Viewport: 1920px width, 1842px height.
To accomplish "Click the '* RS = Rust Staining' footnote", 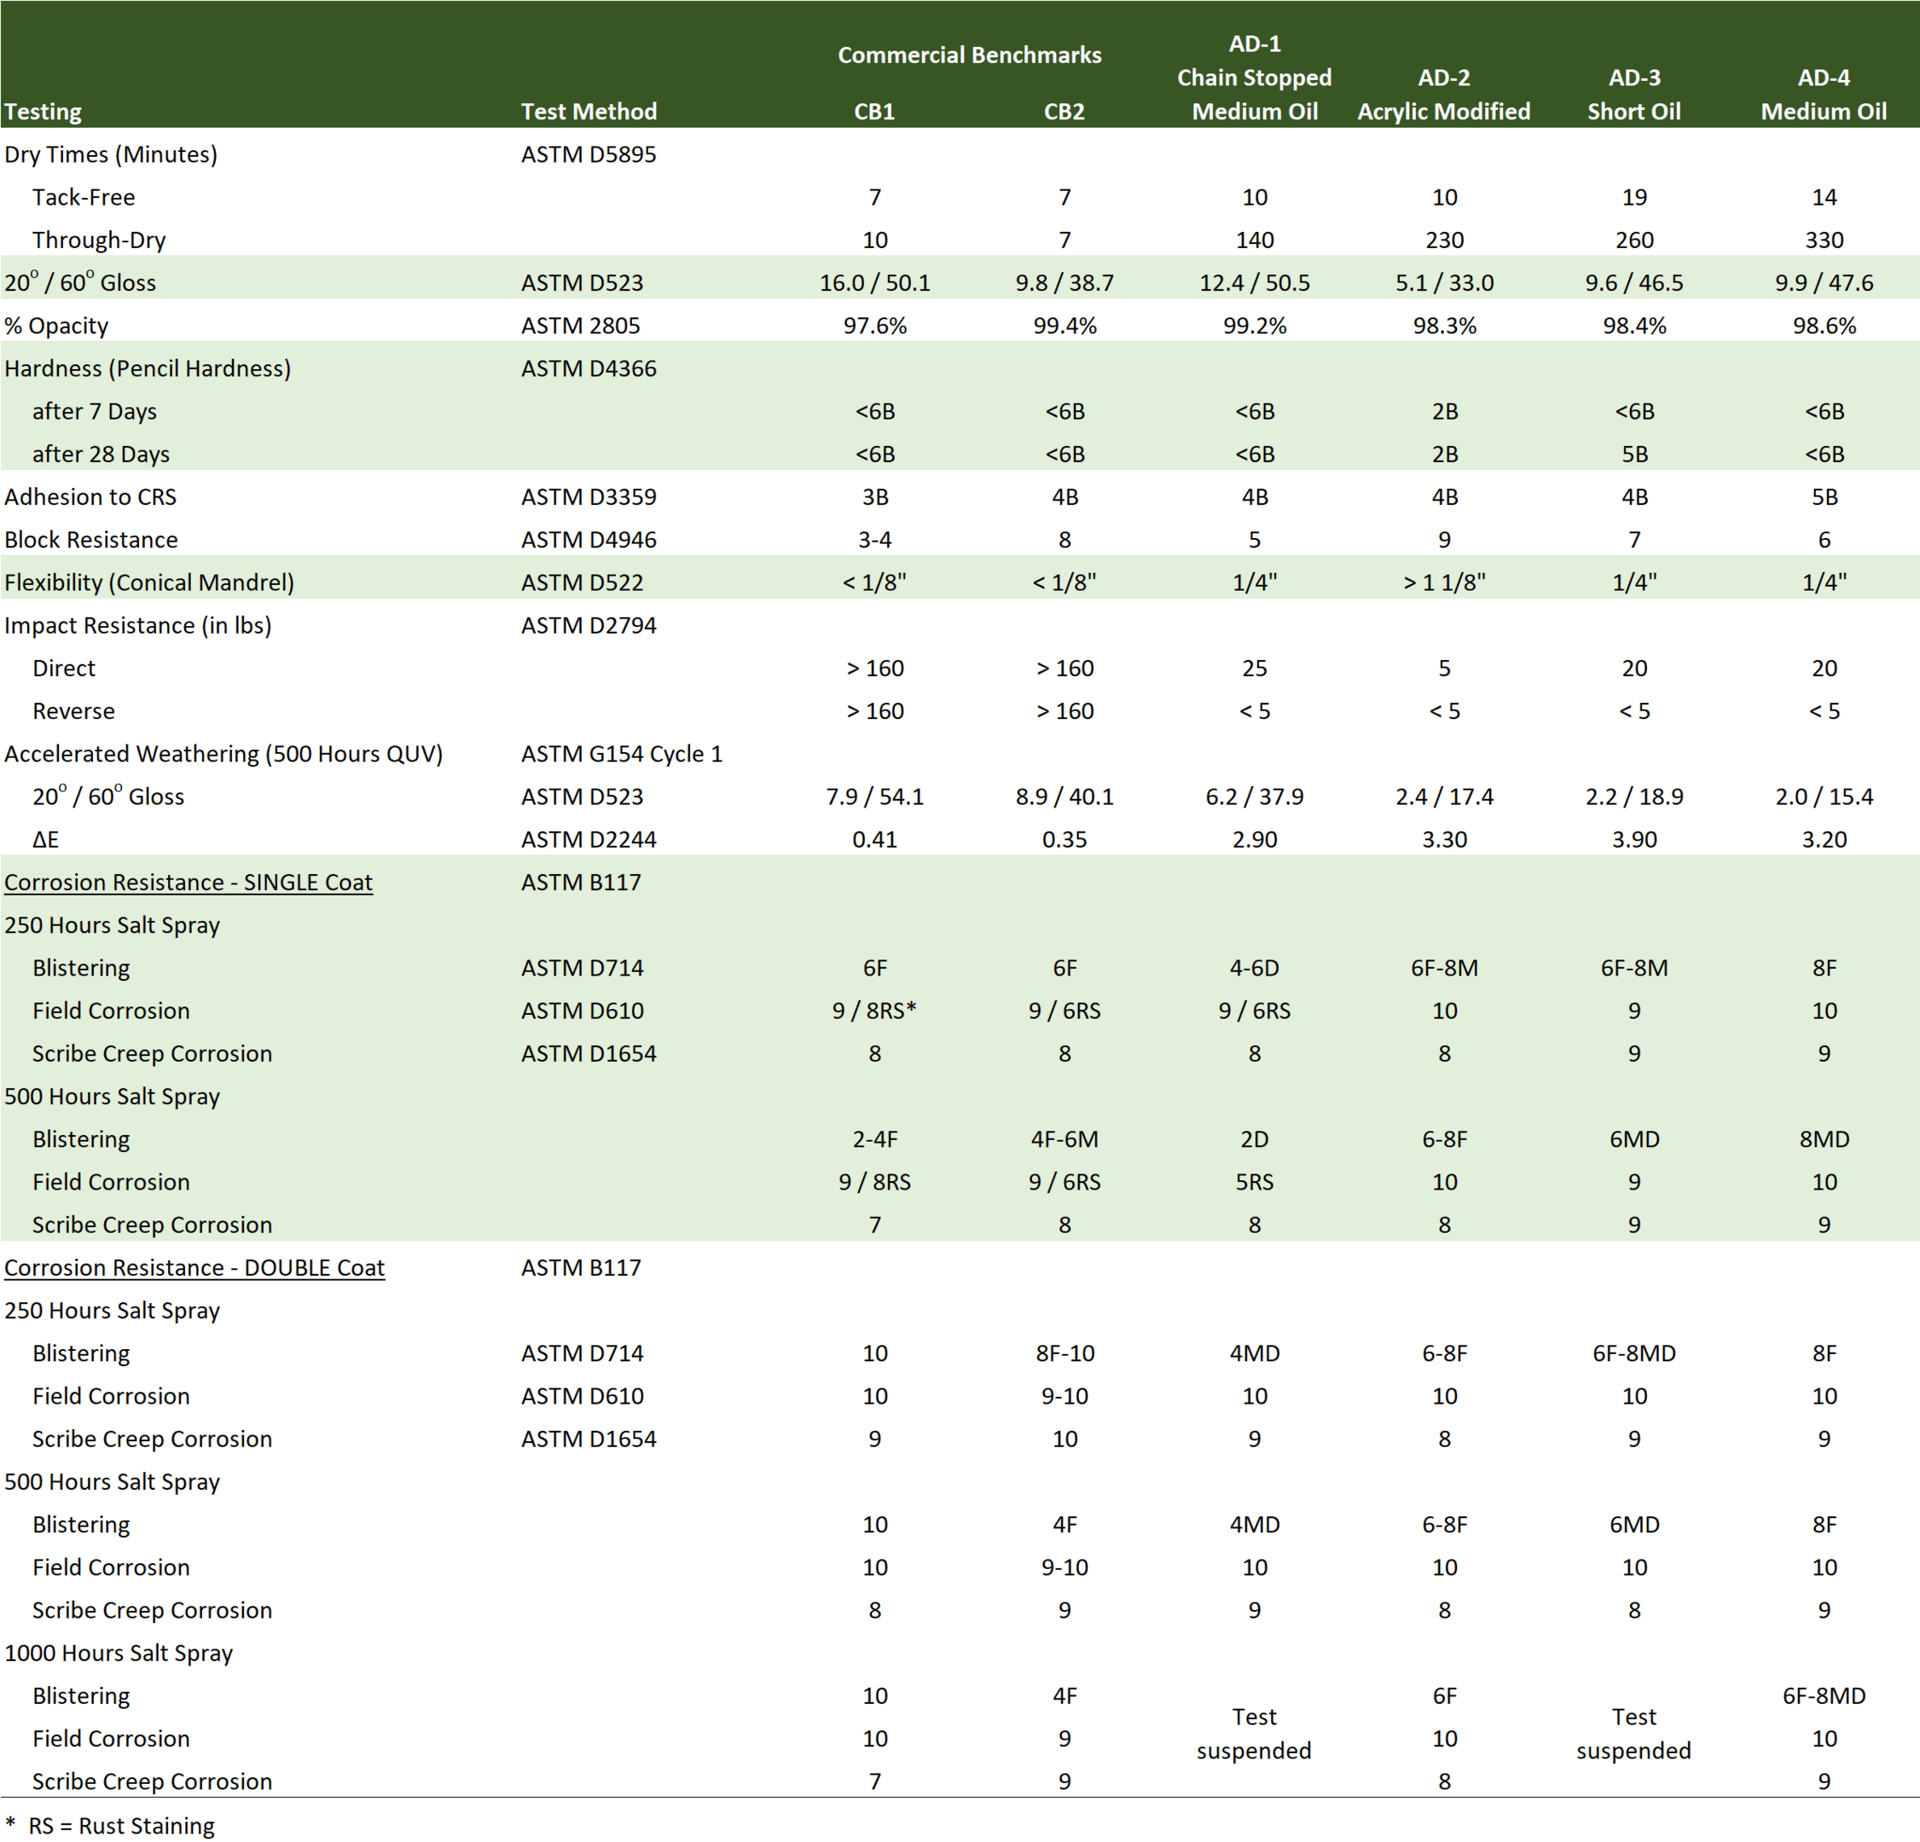I will coord(109,1826).
